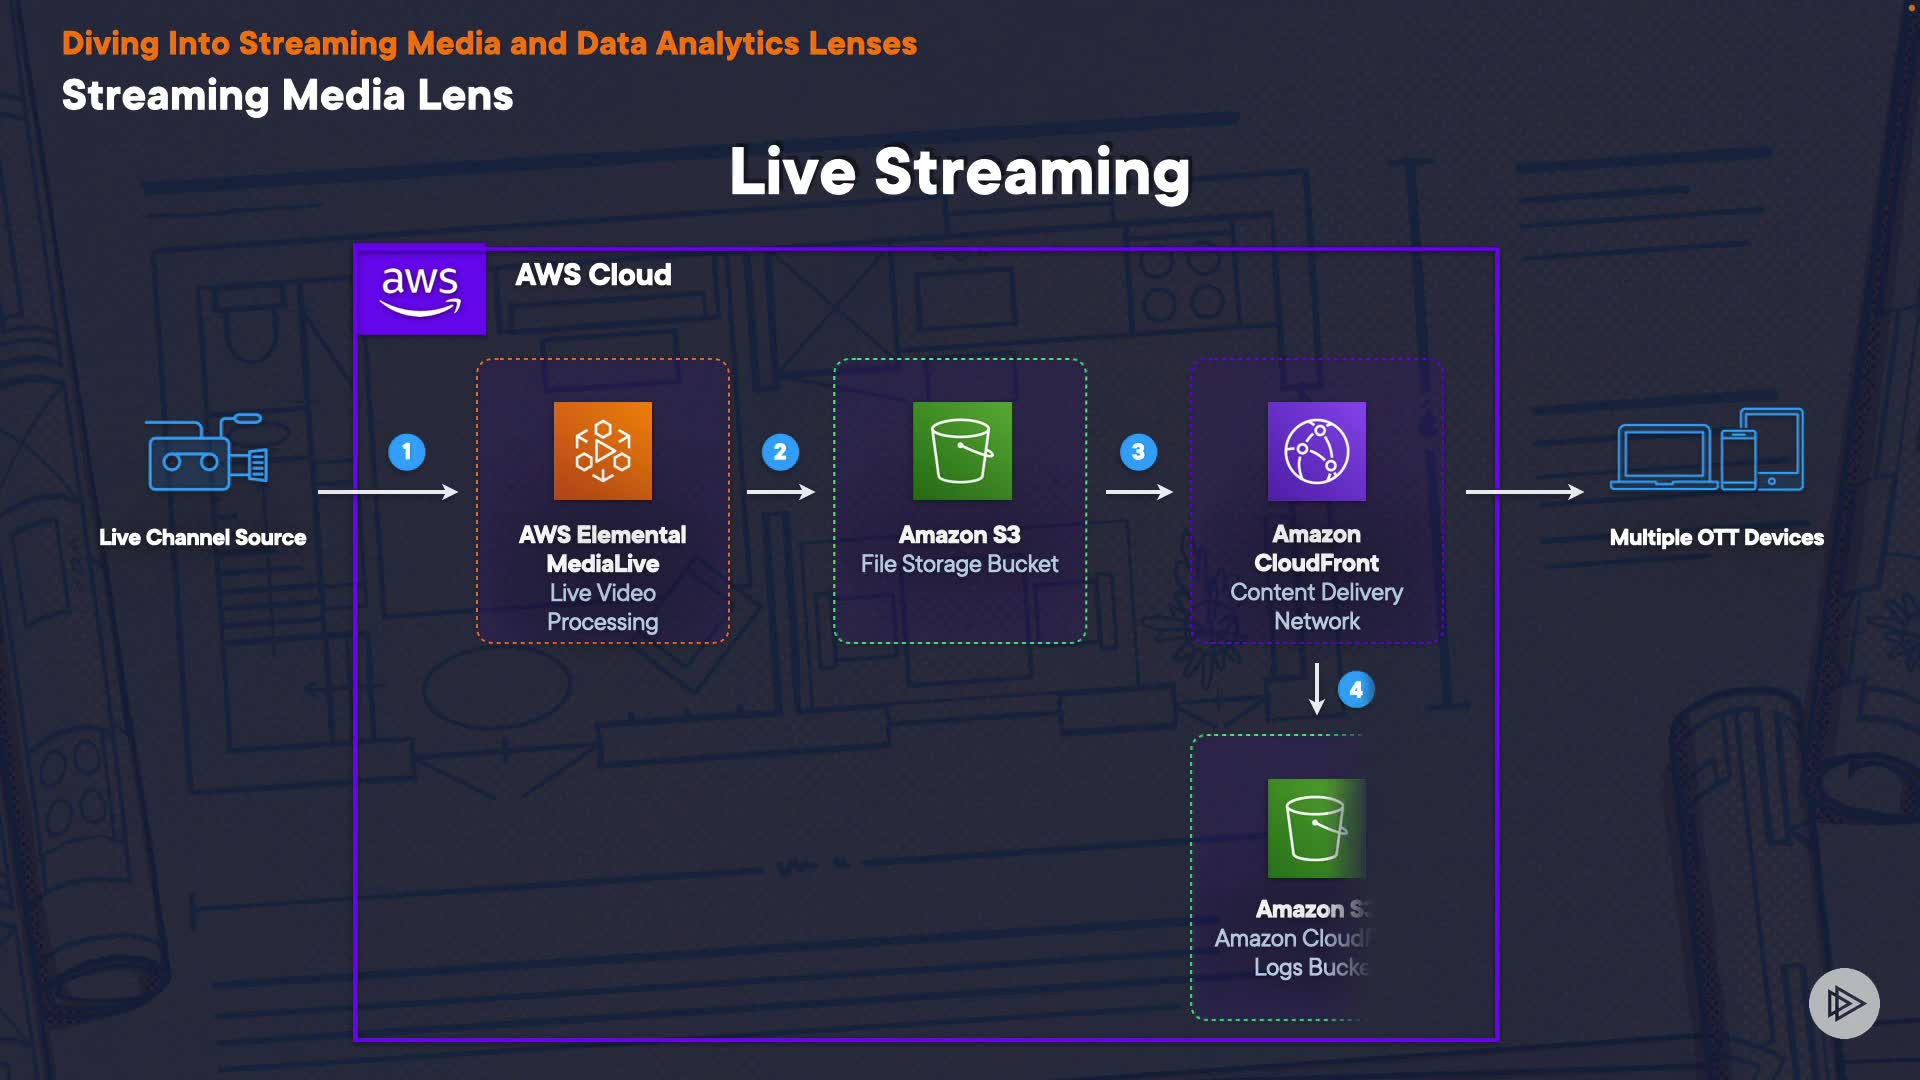The width and height of the screenshot is (1920, 1080).
Task: Click the Multiple OTT Devices label
Action: coord(1716,538)
